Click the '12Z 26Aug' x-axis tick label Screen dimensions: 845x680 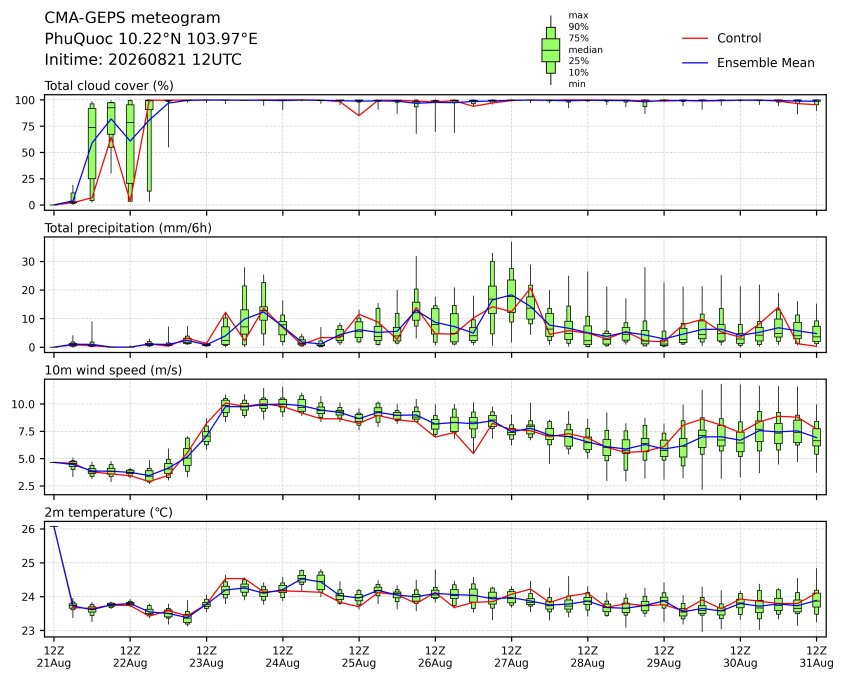coord(435,657)
